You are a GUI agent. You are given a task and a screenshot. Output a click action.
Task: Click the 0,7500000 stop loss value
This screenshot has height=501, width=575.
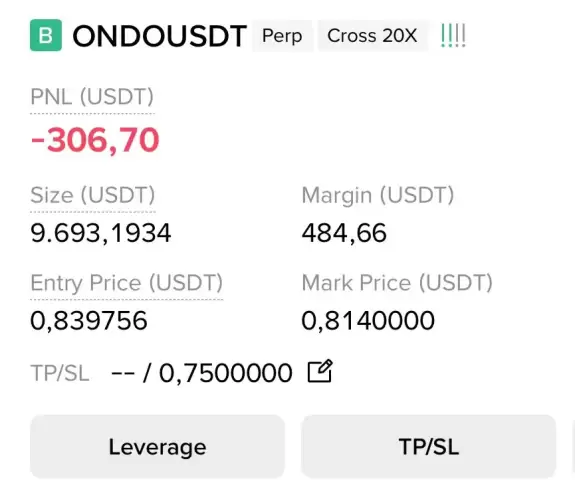click(226, 373)
